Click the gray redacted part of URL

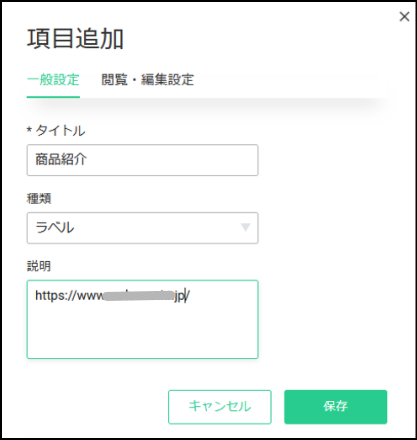point(139,296)
